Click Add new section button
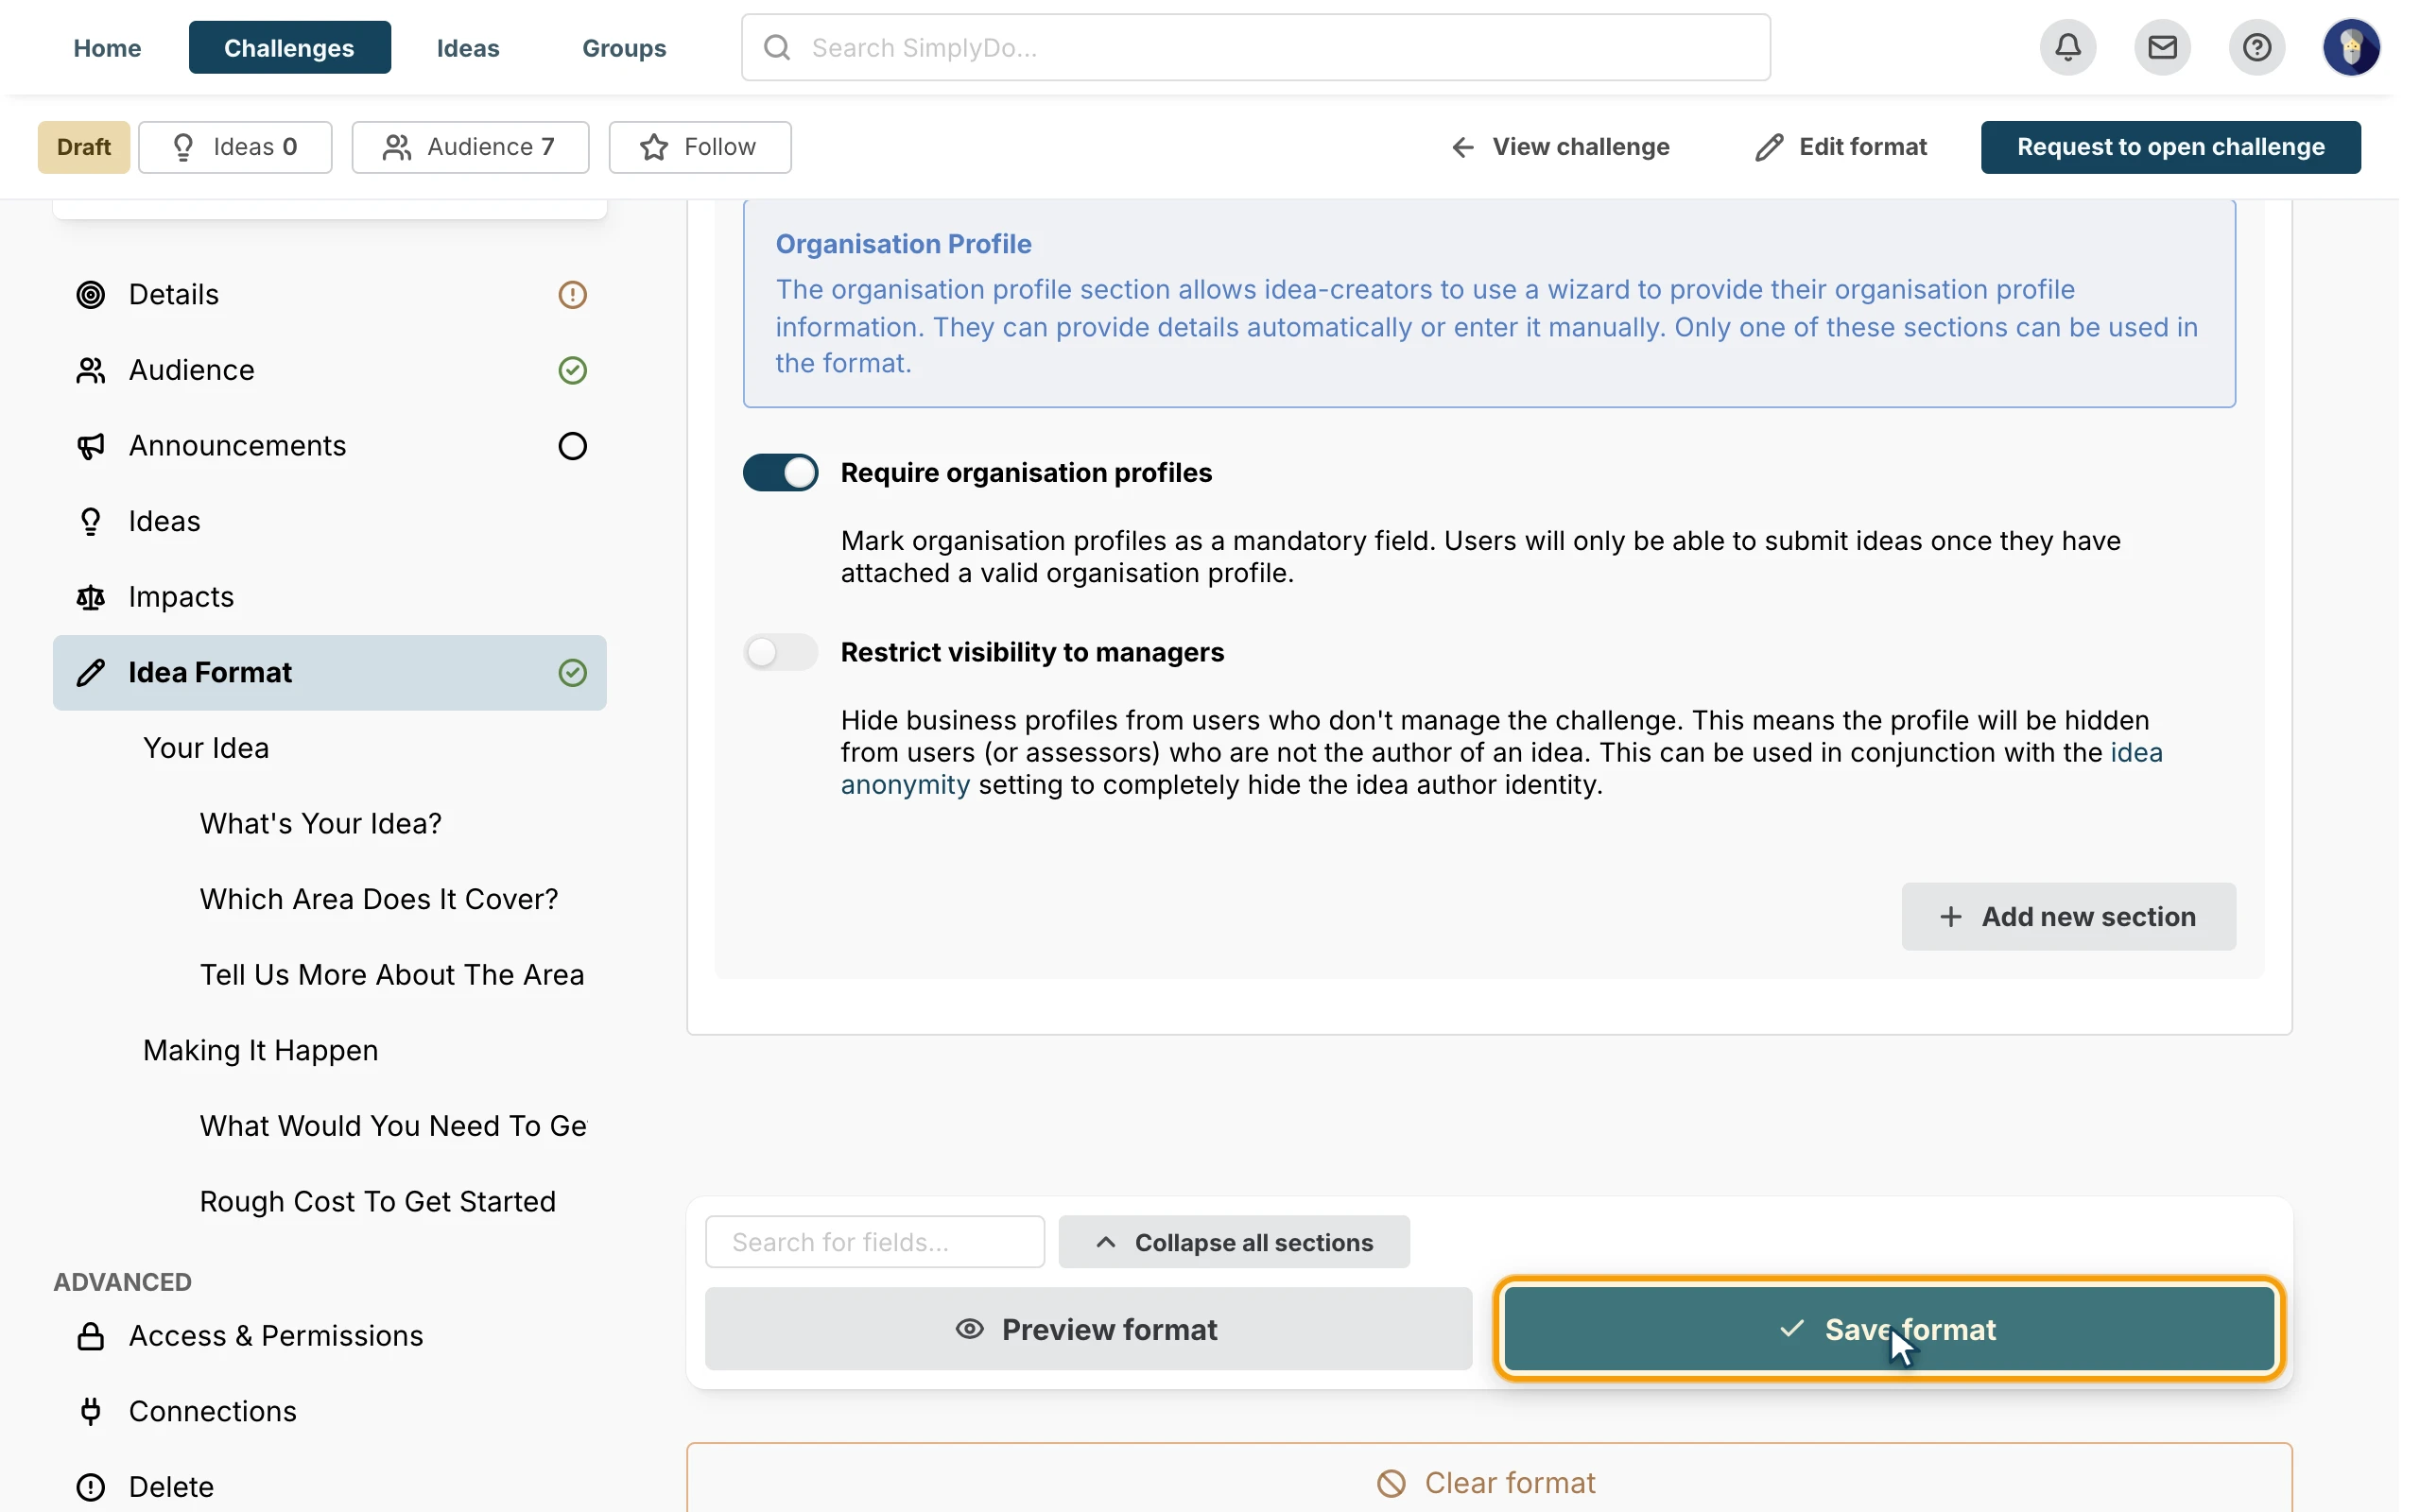This screenshot has height=1512, width=2420. (x=2068, y=916)
